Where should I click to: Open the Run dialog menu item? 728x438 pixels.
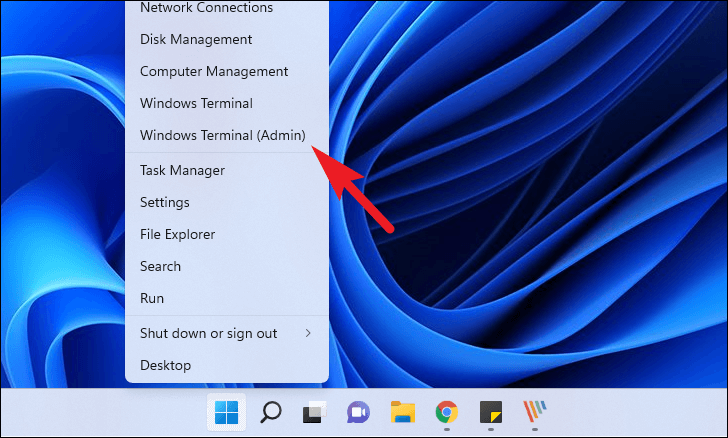[x=152, y=298]
